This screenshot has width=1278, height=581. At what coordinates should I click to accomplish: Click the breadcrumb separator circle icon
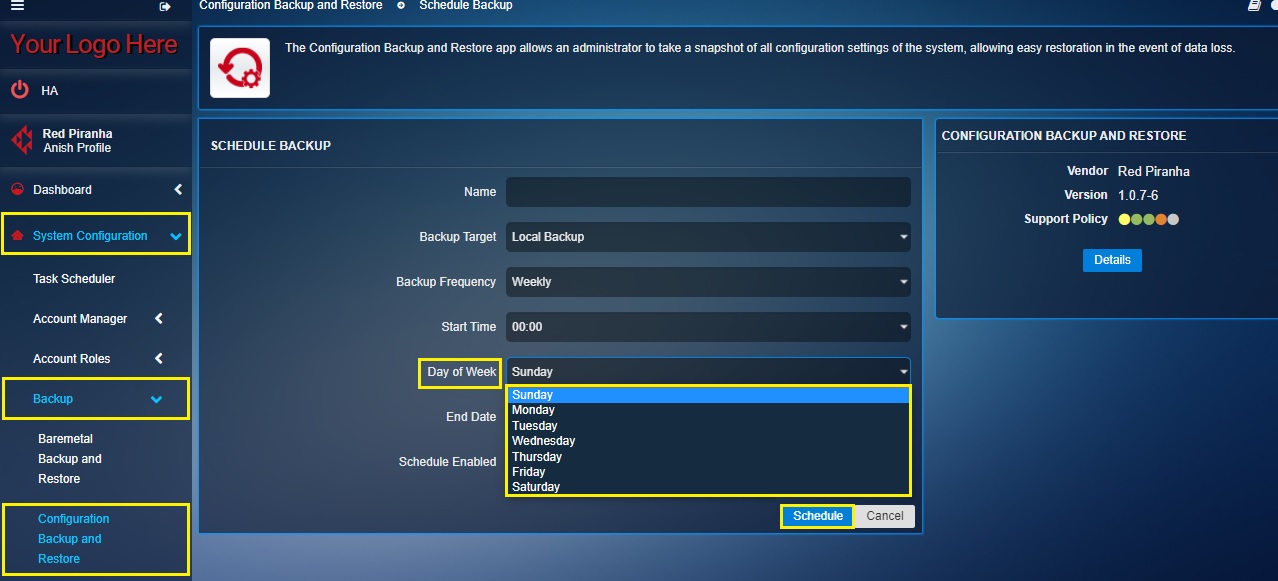[x=401, y=6]
